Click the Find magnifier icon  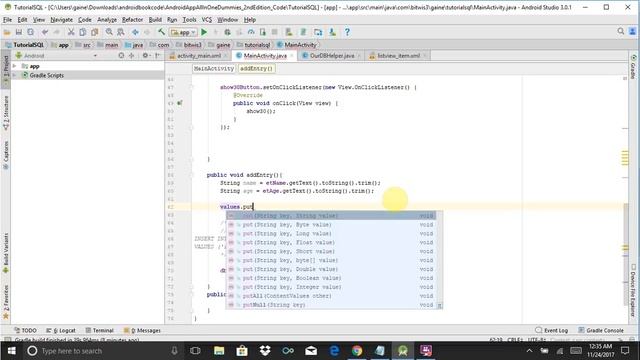click(109, 32)
